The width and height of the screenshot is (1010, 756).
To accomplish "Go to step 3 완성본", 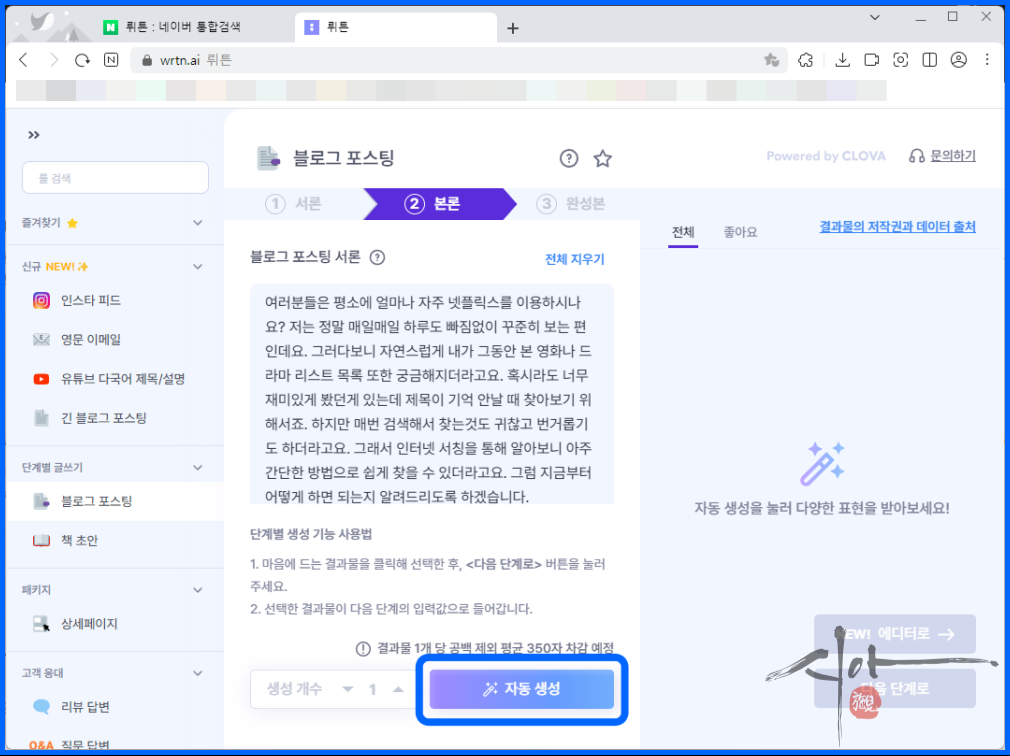I will (x=571, y=204).
